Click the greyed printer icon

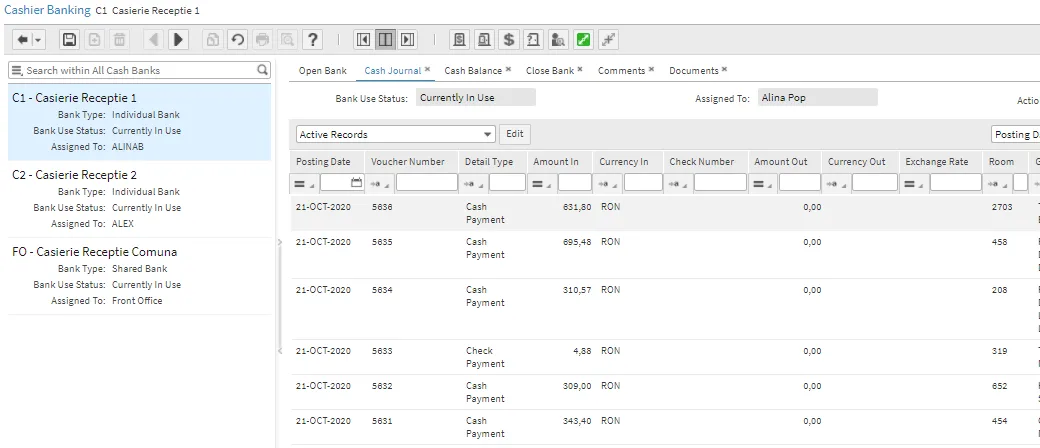coord(263,40)
